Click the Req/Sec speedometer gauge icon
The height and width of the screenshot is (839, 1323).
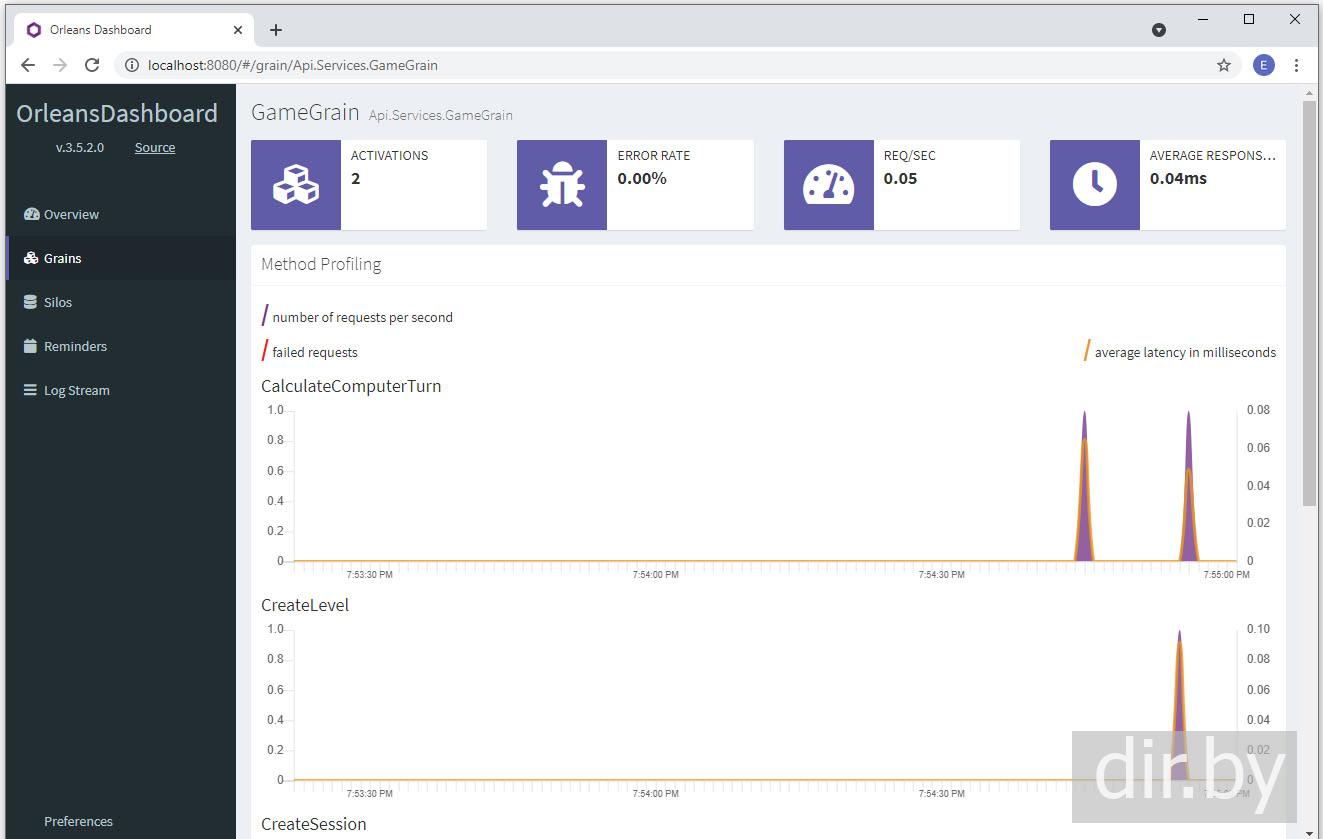pyautogui.click(x=828, y=185)
